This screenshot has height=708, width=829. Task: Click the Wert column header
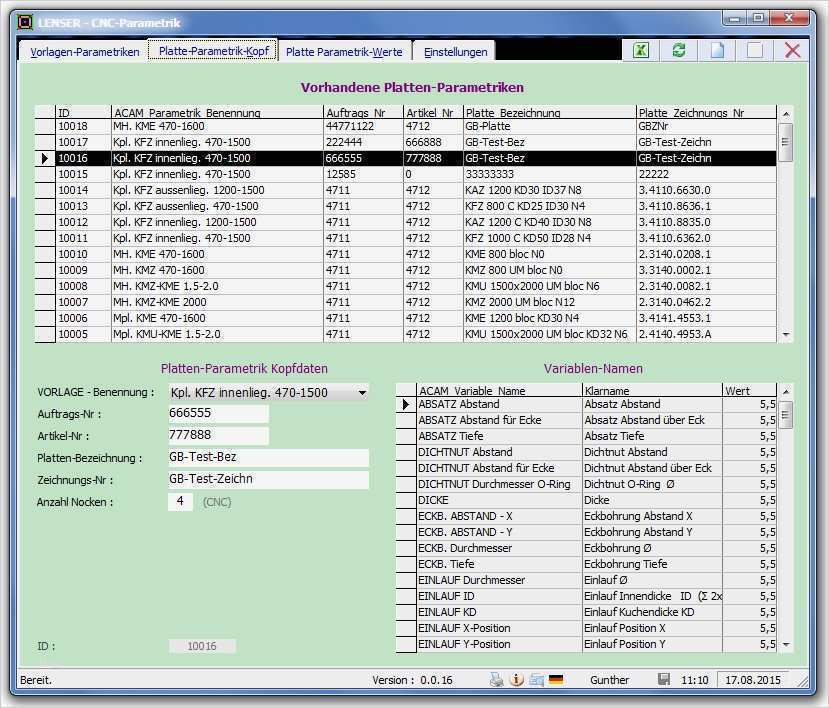(750, 391)
